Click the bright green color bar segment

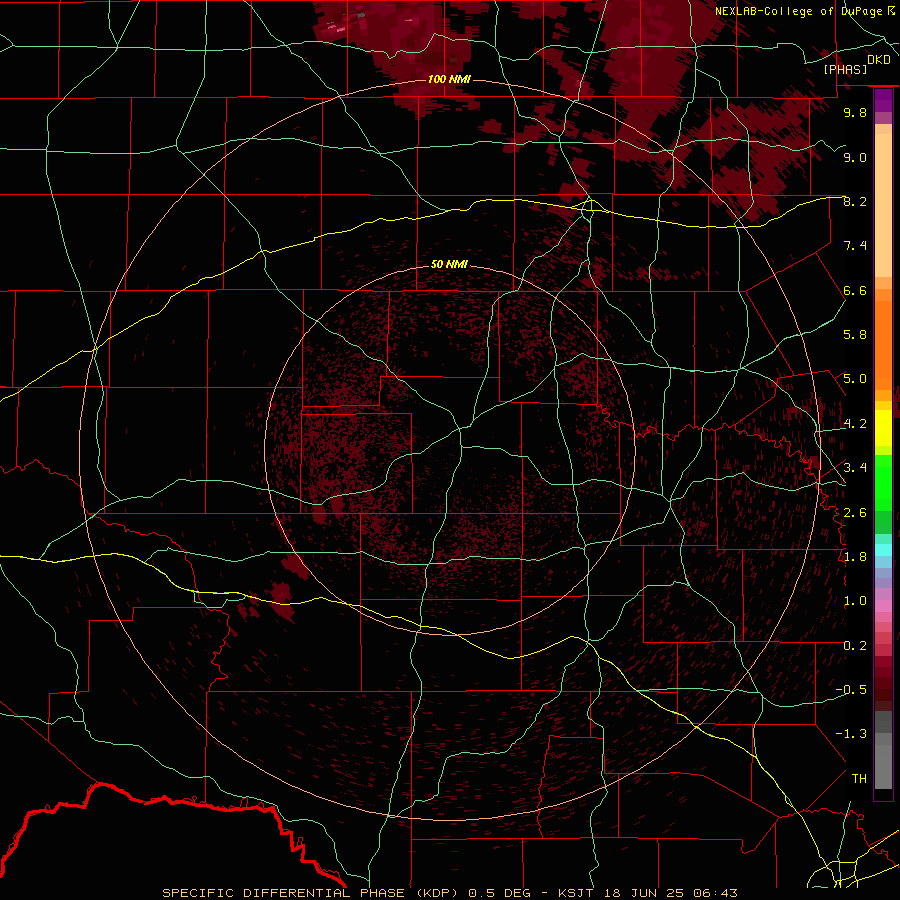pyautogui.click(x=883, y=482)
